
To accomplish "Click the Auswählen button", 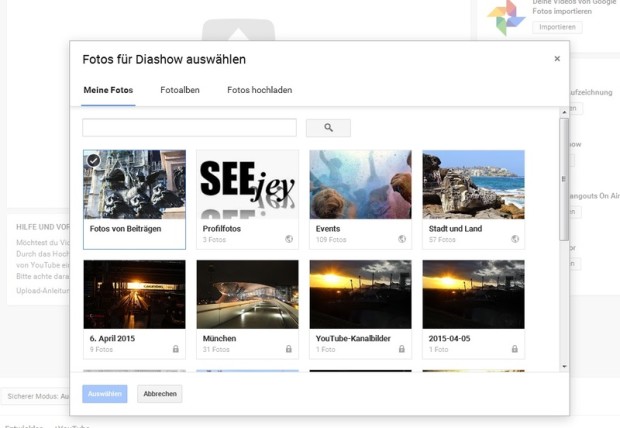I will coord(105,394).
